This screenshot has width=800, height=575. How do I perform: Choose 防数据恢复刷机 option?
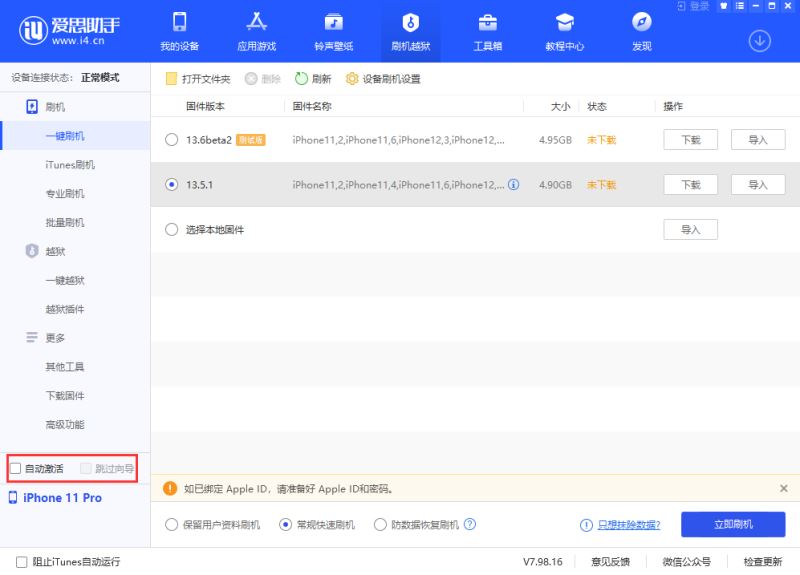tap(380, 524)
